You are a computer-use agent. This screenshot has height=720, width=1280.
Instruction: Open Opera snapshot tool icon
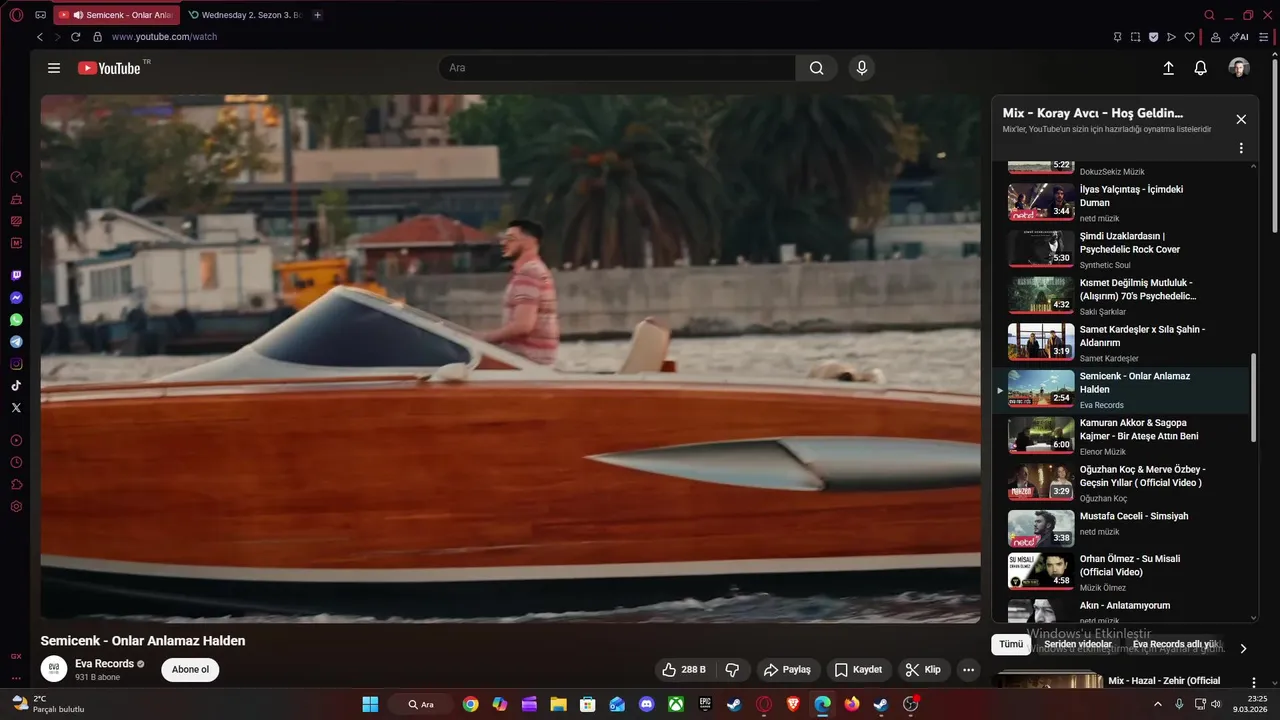[x=1135, y=37]
